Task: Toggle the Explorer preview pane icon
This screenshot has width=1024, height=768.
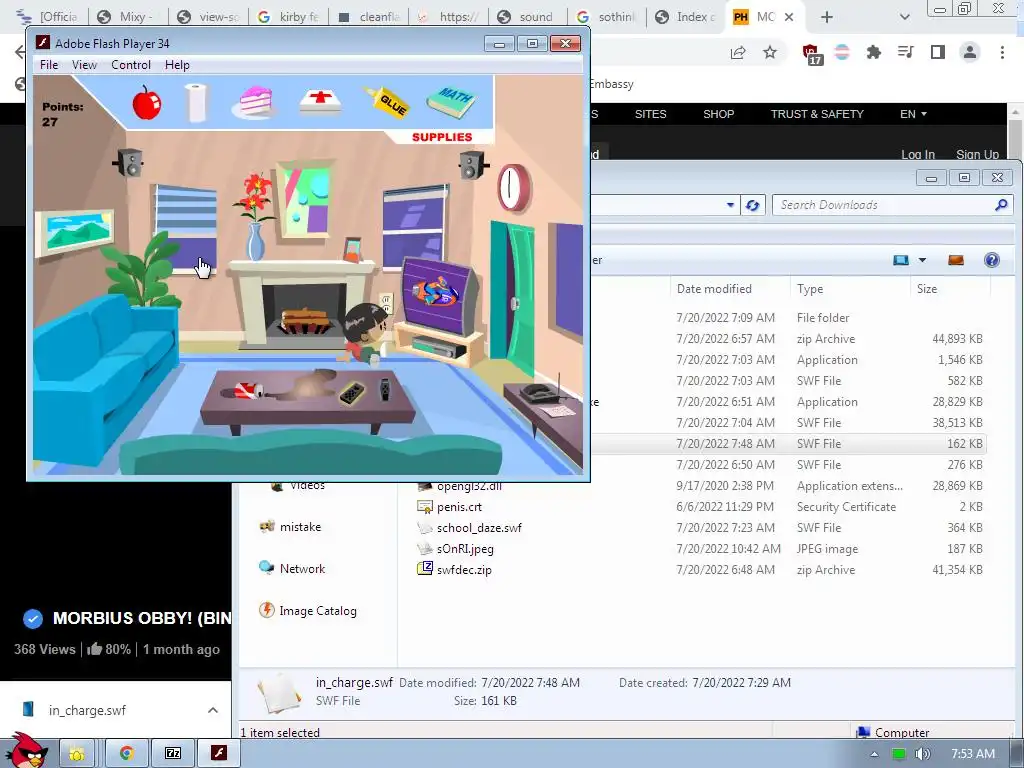Action: click(x=955, y=260)
